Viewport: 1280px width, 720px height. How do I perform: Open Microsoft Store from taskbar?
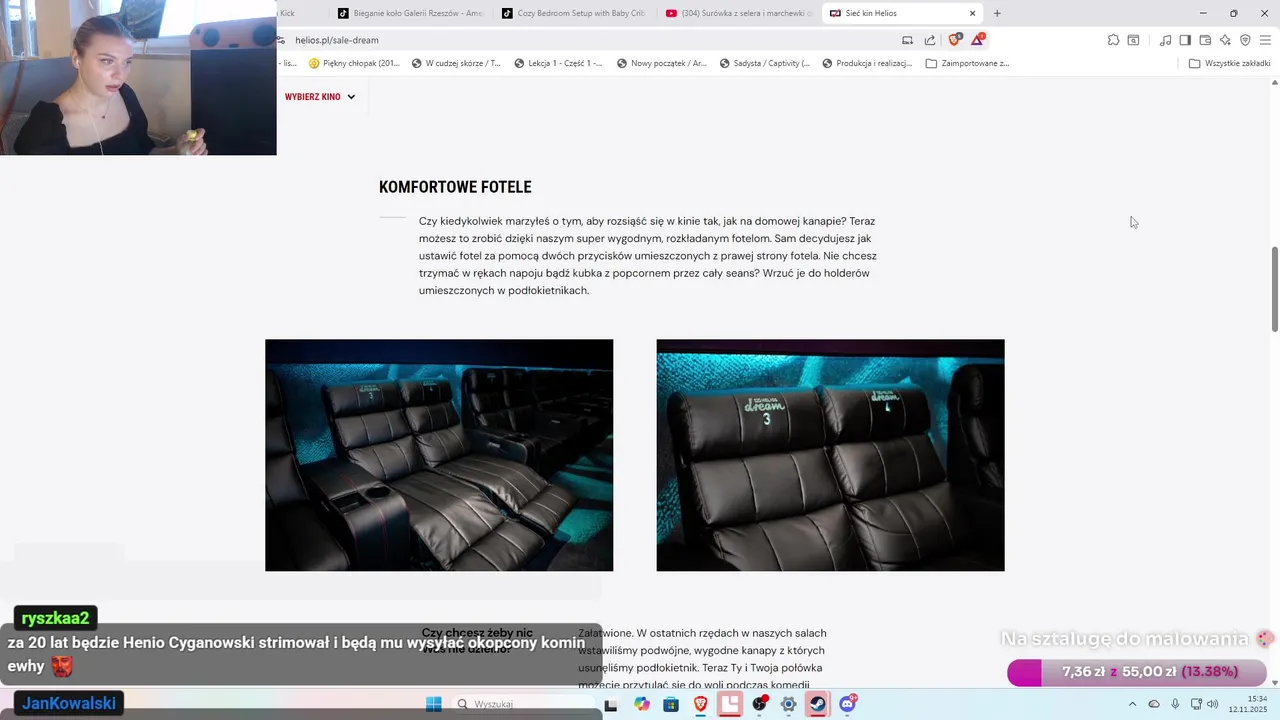tap(671, 704)
